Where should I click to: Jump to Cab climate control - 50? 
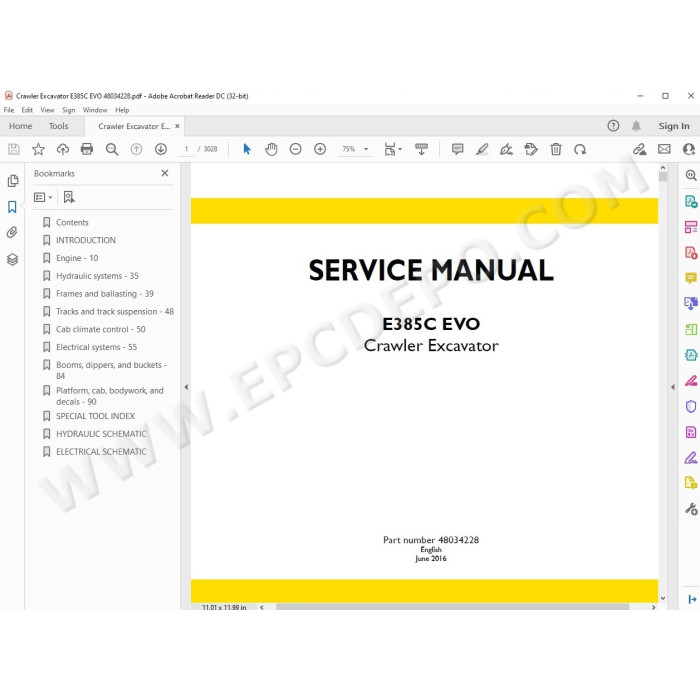pos(100,329)
